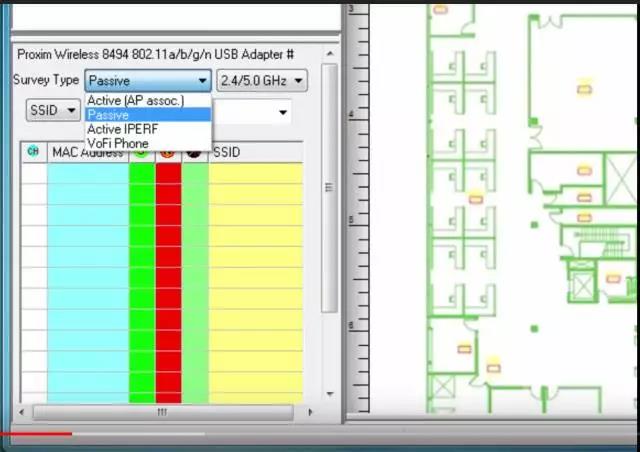
Task: Click the red column header icon
Action: pos(168,152)
